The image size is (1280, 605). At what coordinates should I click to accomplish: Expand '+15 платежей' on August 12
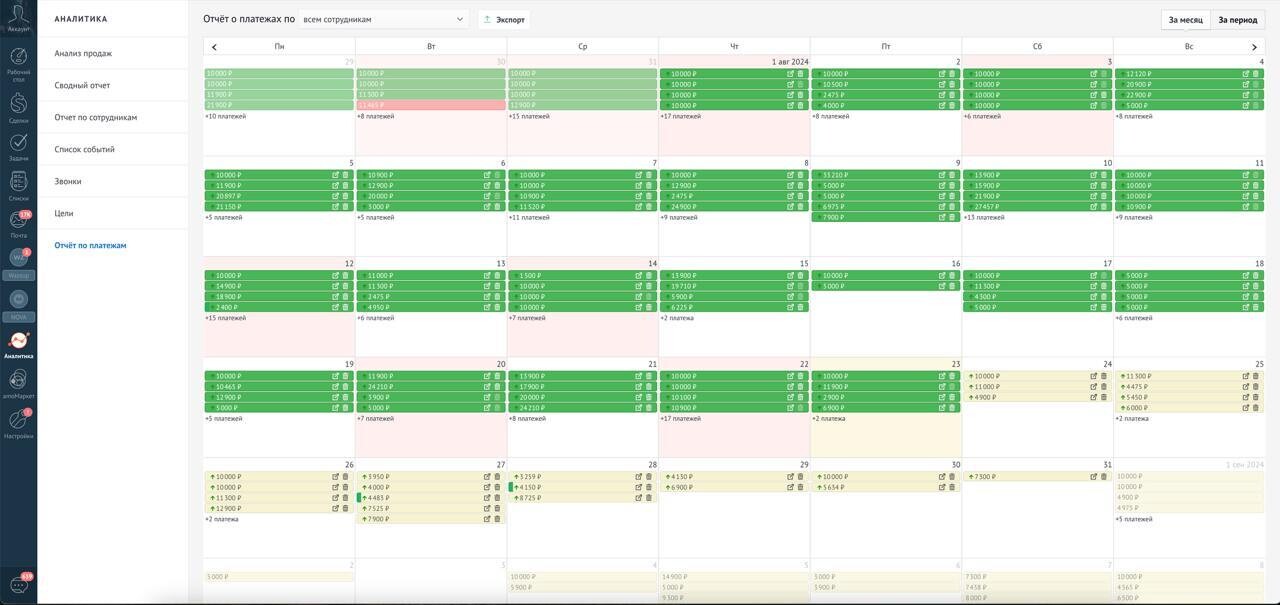click(x=226, y=318)
